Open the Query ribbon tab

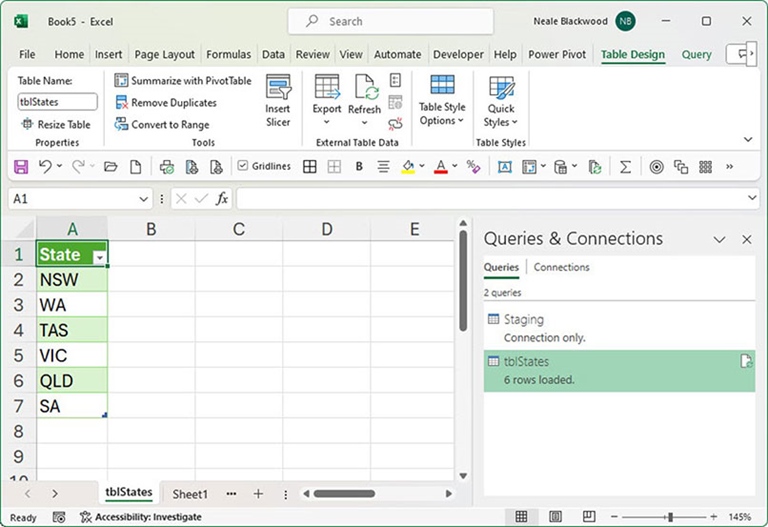(x=696, y=54)
